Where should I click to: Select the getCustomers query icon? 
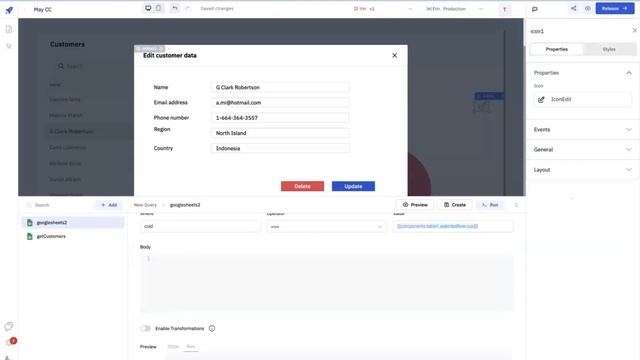pos(29,236)
